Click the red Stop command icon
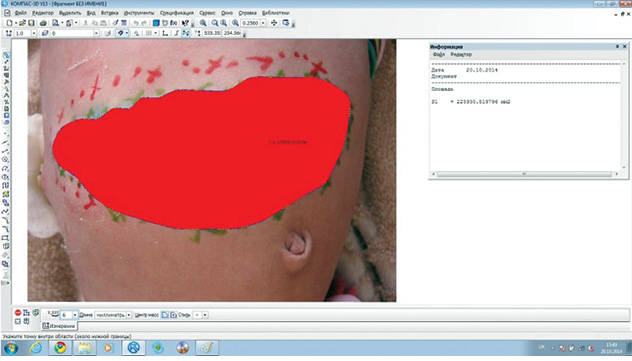This screenshot has height=361, width=632. [x=18, y=313]
